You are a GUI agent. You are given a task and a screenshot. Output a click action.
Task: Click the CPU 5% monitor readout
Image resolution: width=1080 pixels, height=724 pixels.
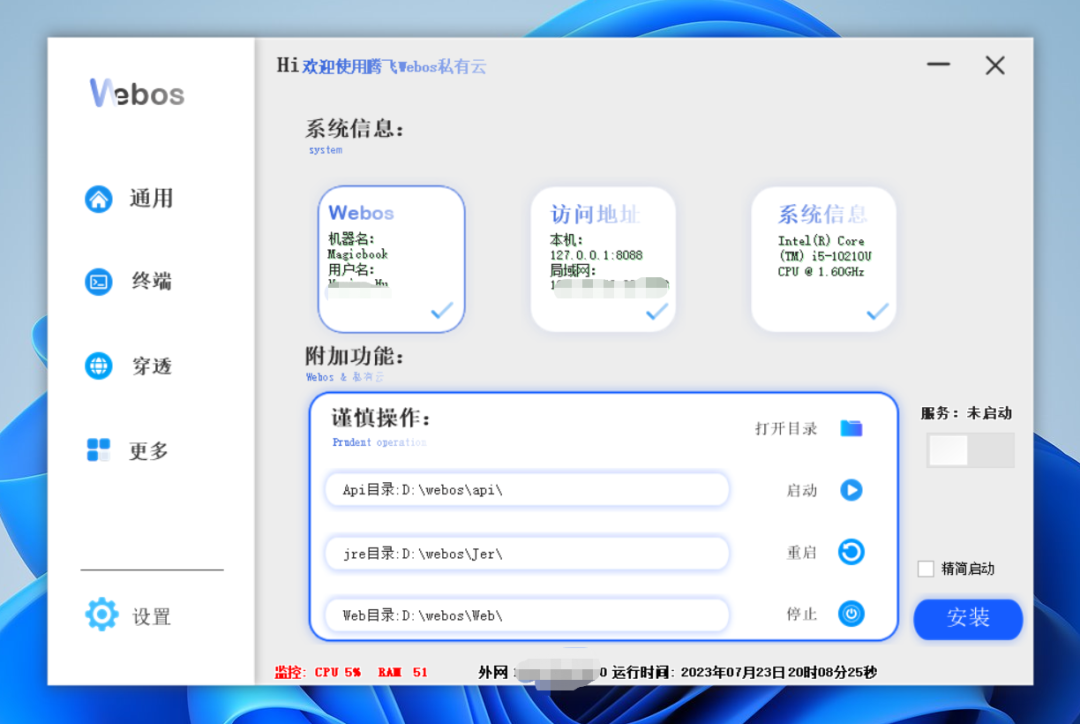click(338, 672)
